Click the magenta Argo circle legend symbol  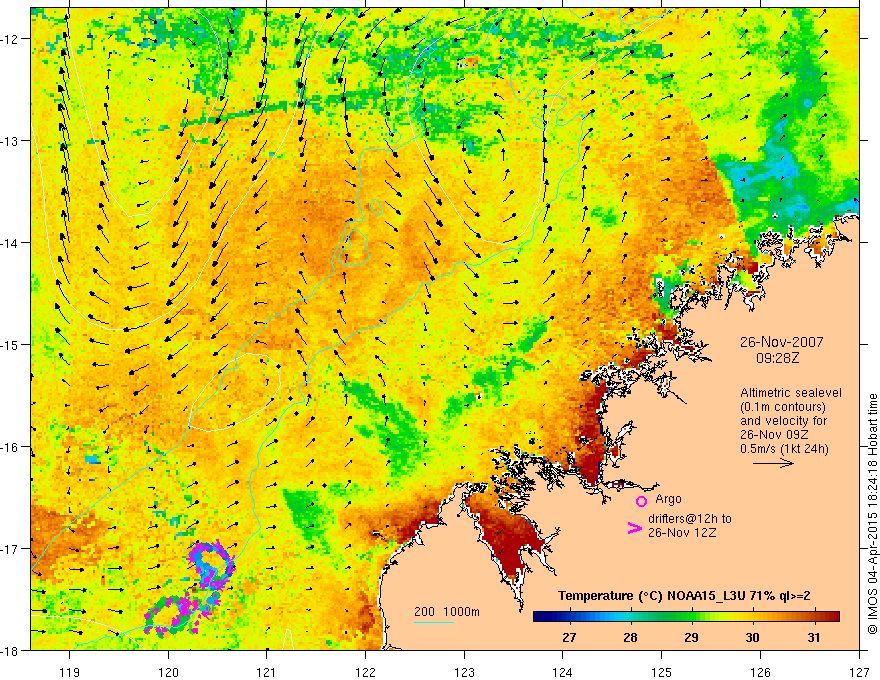pyautogui.click(x=641, y=501)
